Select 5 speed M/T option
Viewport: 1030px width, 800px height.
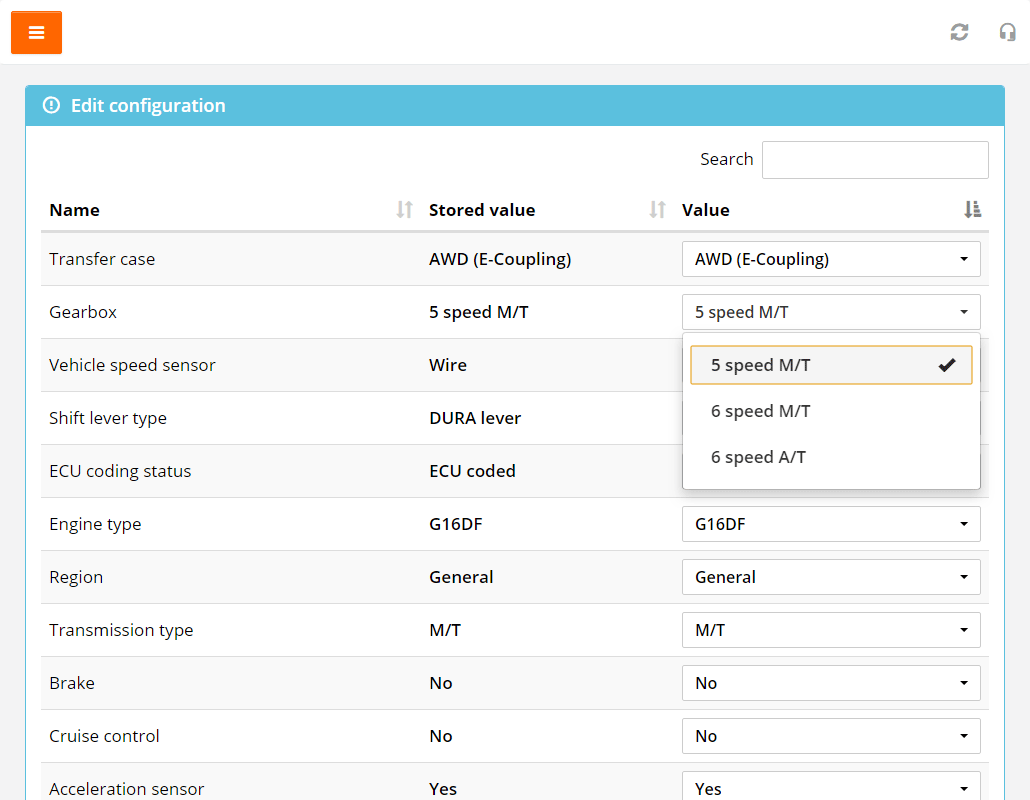pyautogui.click(x=830, y=365)
